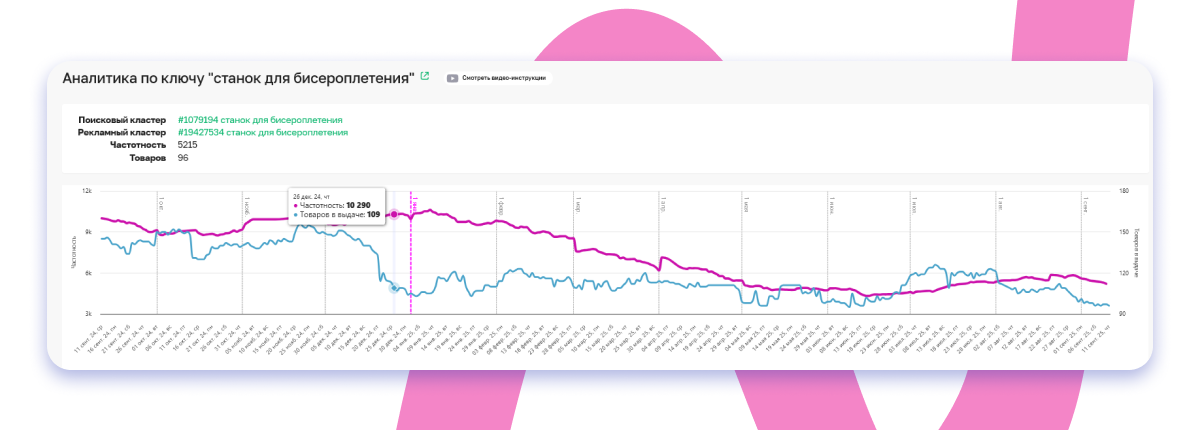Screen dimensions: 1200x430
Task: Click the 1 сент. month marker line
Action: (1080, 260)
